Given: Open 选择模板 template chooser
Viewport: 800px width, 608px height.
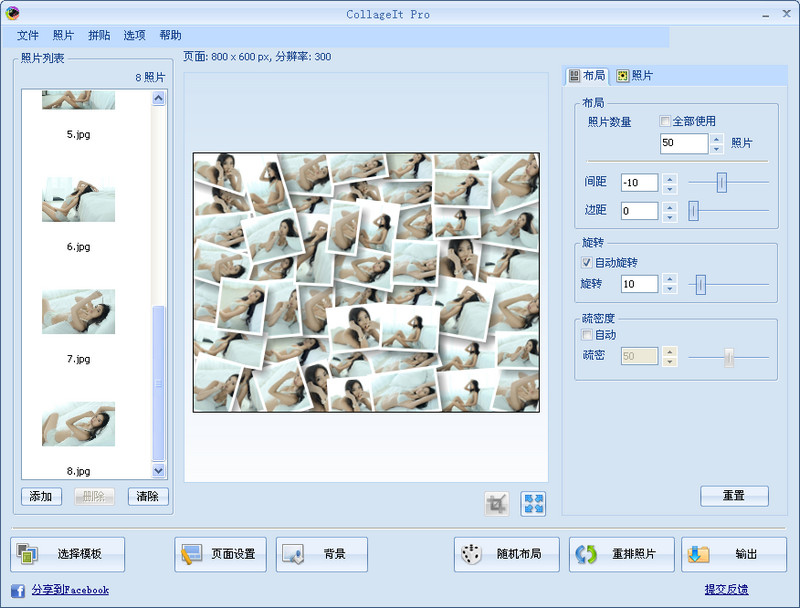Looking at the screenshot, I should (x=67, y=554).
